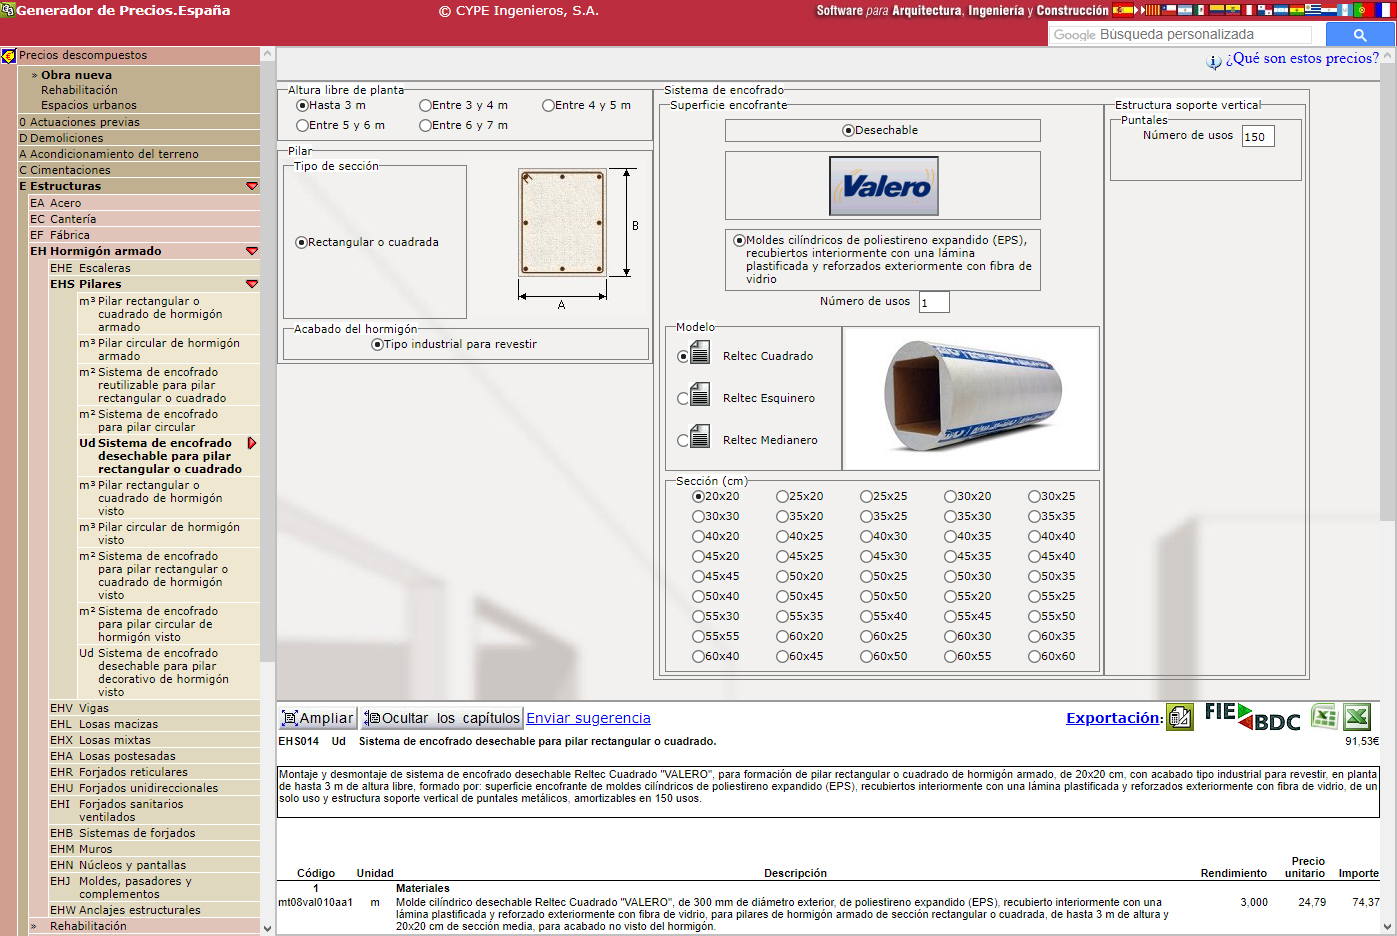Select the Panama flag icon

[1265, 10]
